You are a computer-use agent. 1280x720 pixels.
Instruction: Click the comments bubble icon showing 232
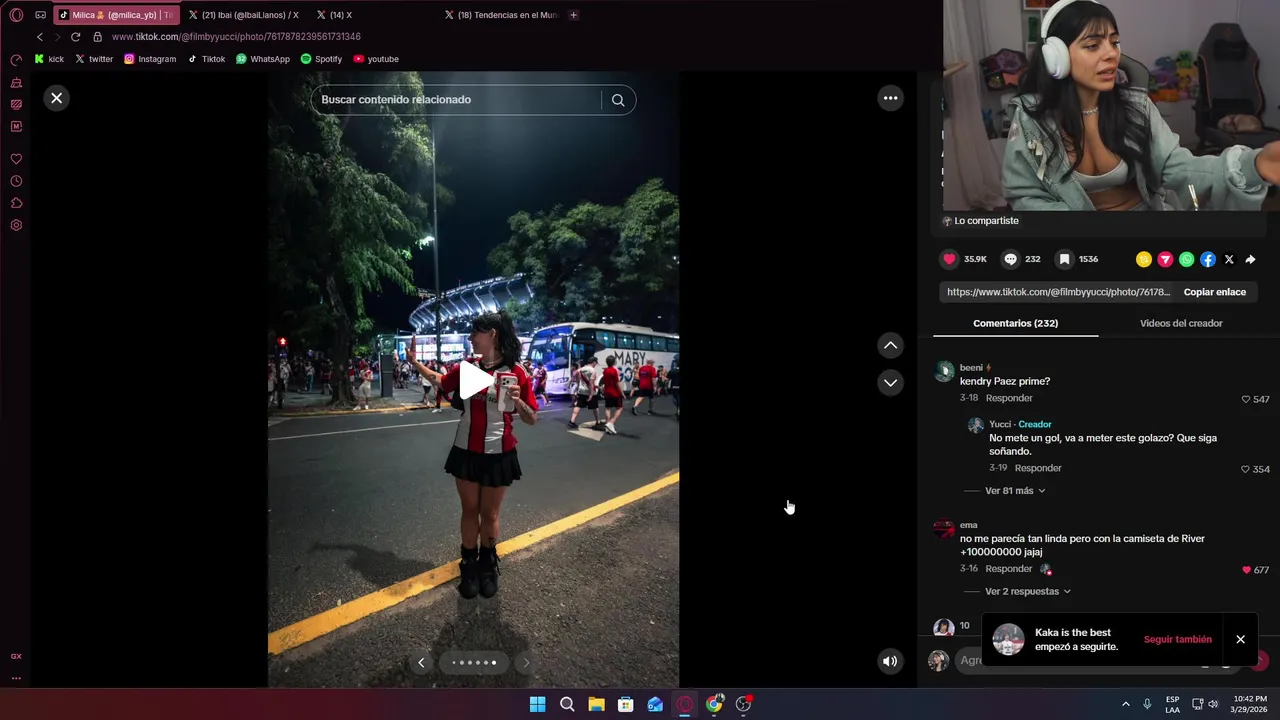tap(1010, 259)
